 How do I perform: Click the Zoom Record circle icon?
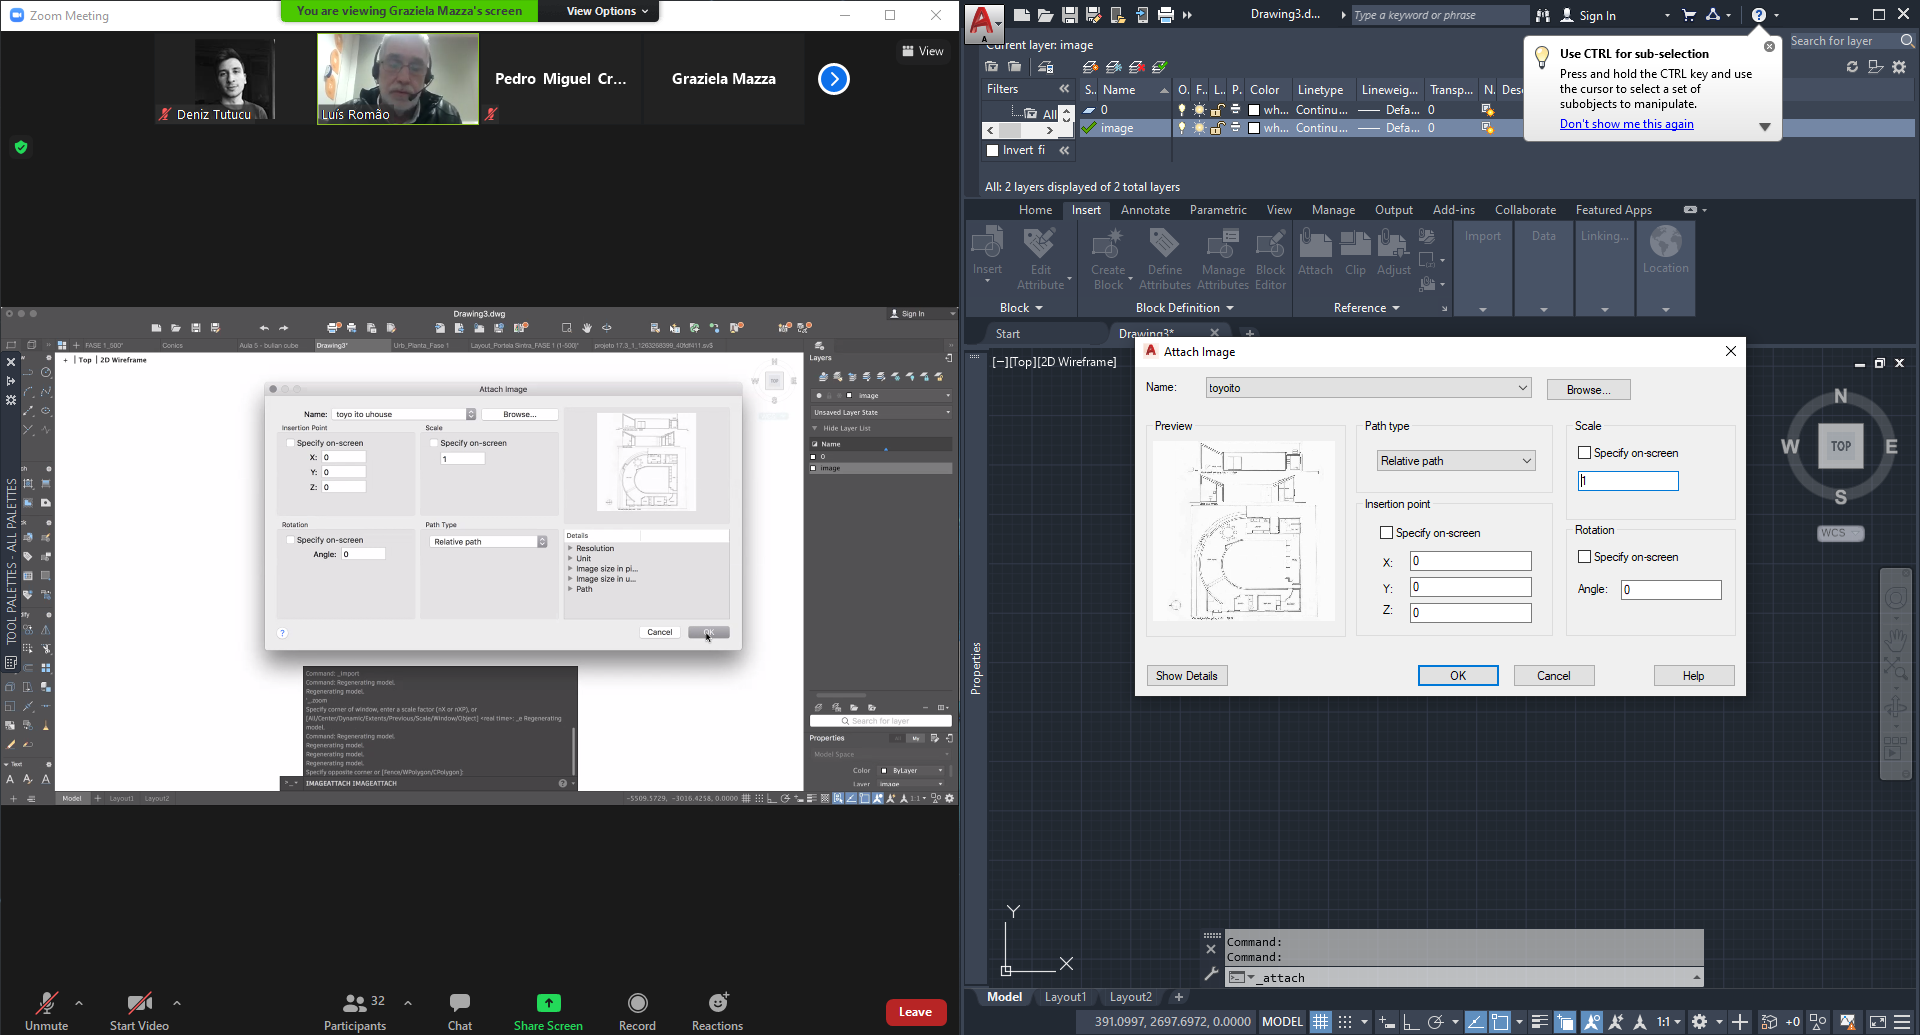pyautogui.click(x=637, y=1002)
